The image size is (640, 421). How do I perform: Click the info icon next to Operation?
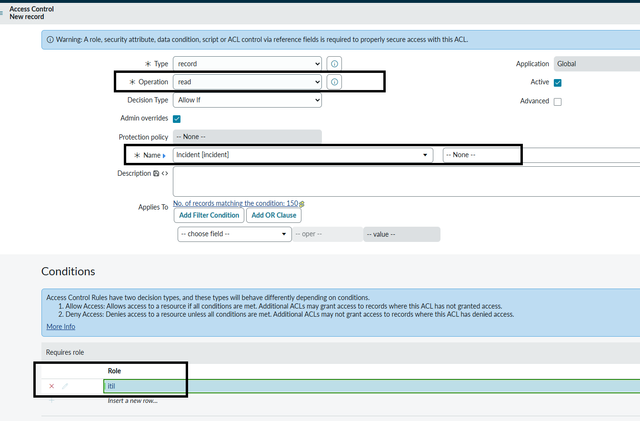[x=334, y=82]
